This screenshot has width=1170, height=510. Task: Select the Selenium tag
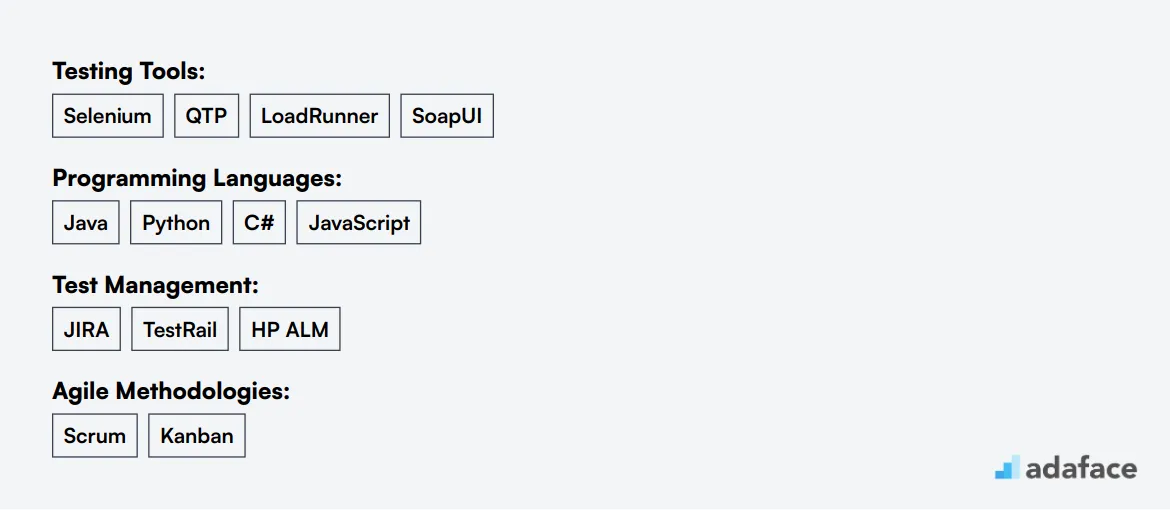click(x=107, y=116)
